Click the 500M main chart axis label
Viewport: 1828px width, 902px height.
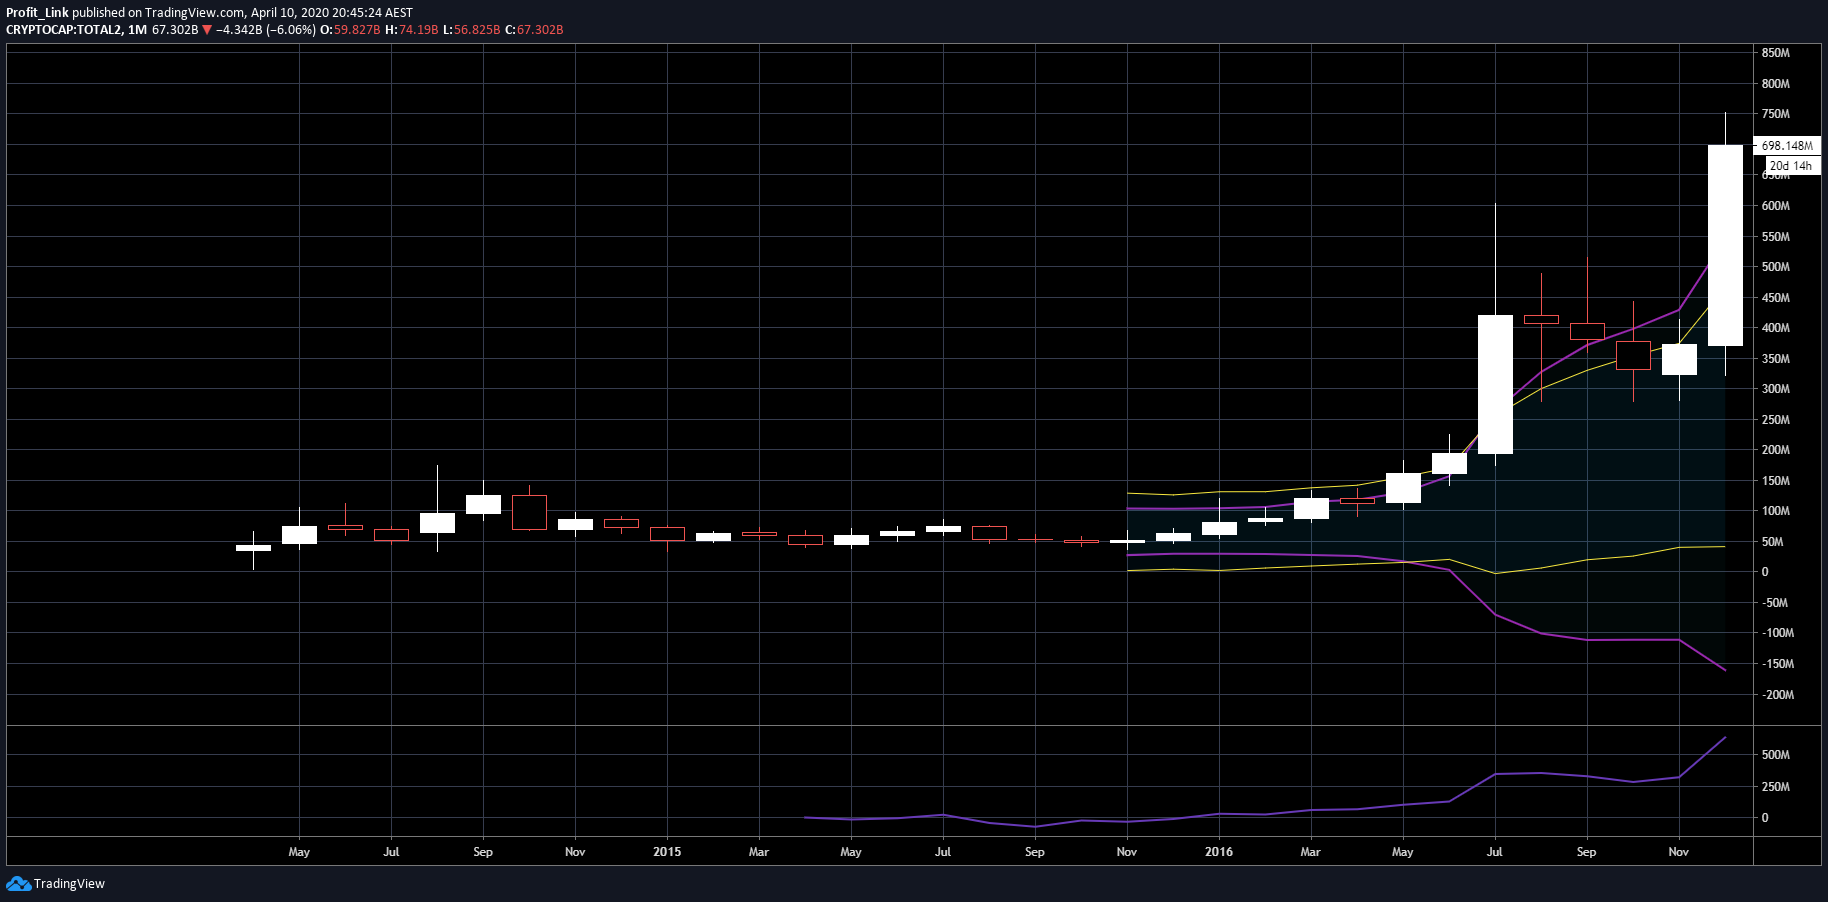pyautogui.click(x=1776, y=267)
